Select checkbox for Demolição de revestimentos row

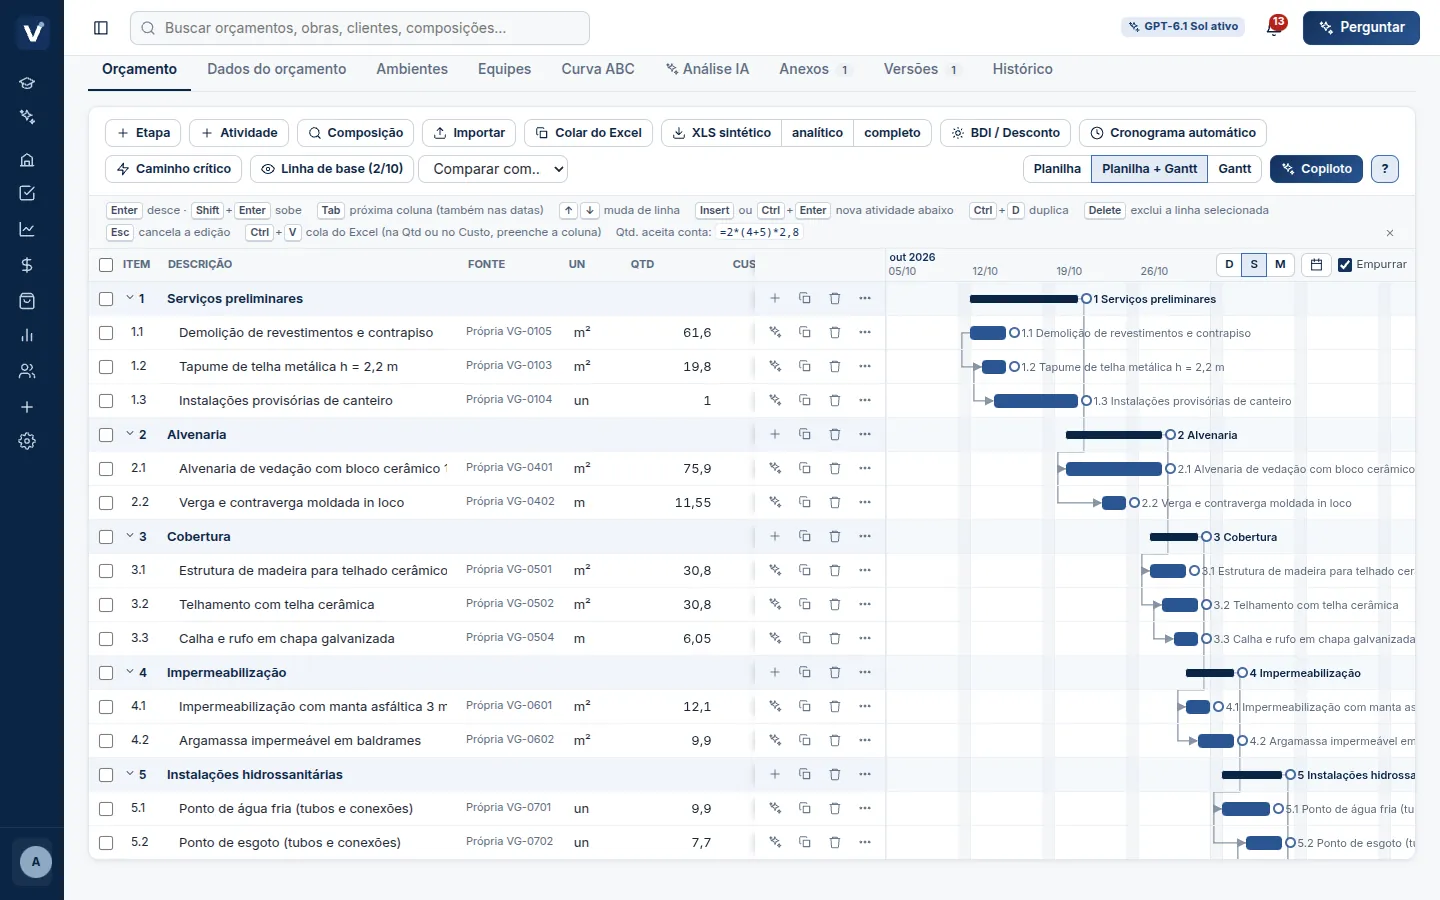[106, 333]
